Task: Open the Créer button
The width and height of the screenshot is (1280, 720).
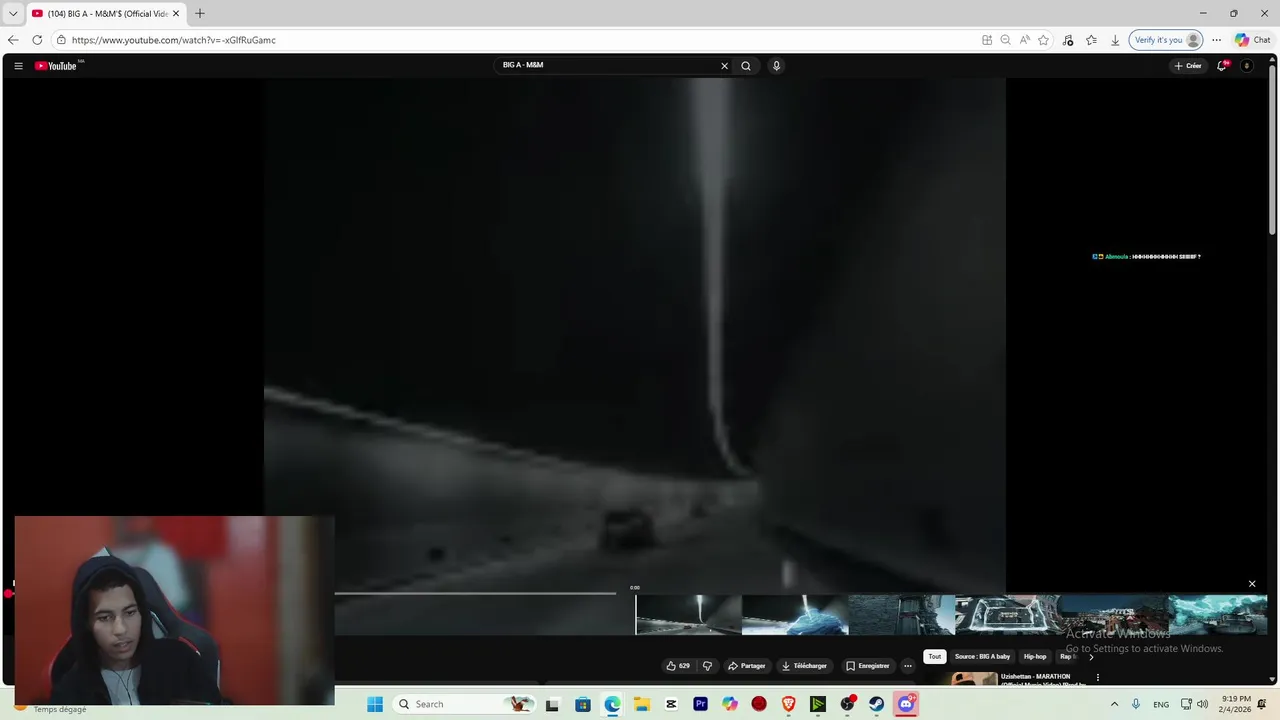Action: tap(1188, 66)
